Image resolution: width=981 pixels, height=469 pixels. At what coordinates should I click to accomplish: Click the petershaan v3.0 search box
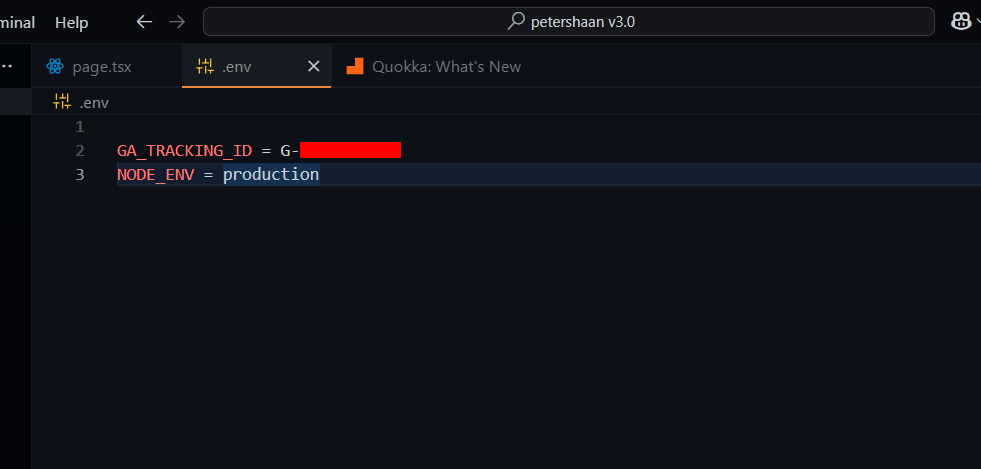coord(569,22)
